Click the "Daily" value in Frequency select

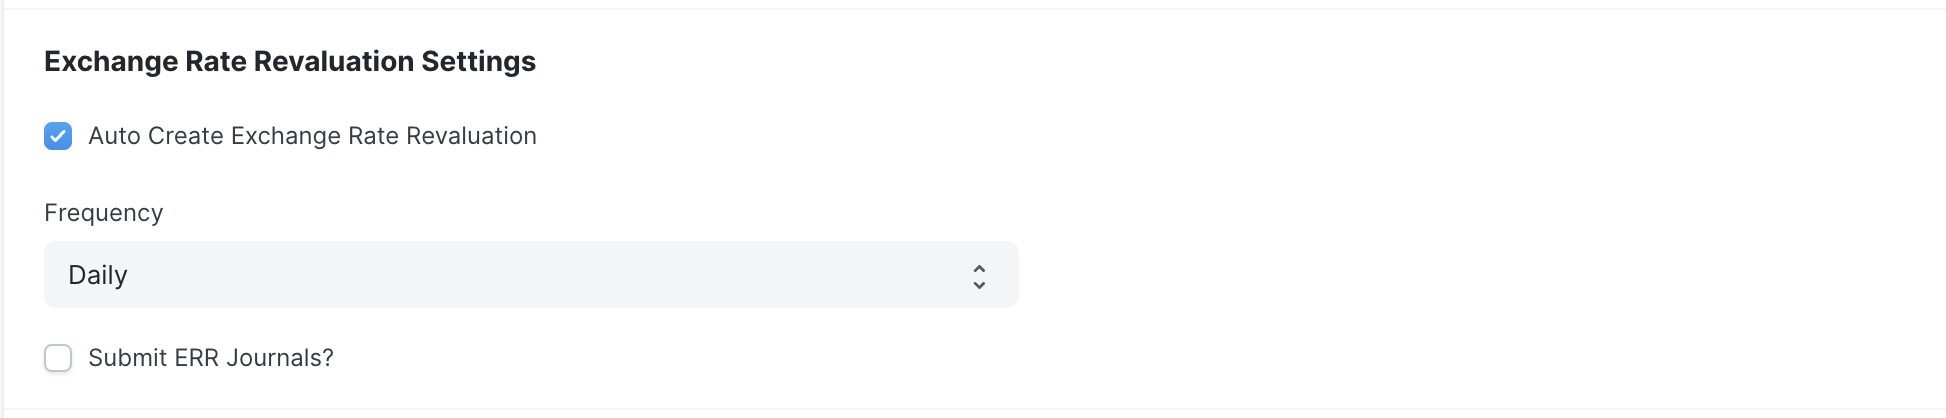[x=98, y=275]
